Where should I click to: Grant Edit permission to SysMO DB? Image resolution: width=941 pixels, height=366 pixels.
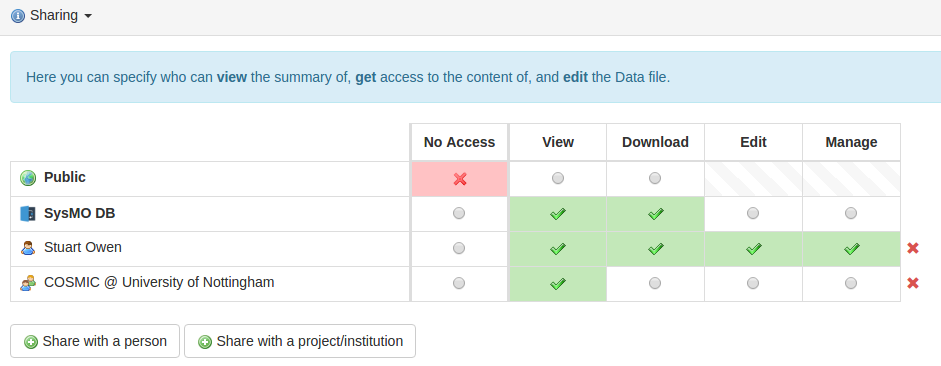pos(753,213)
